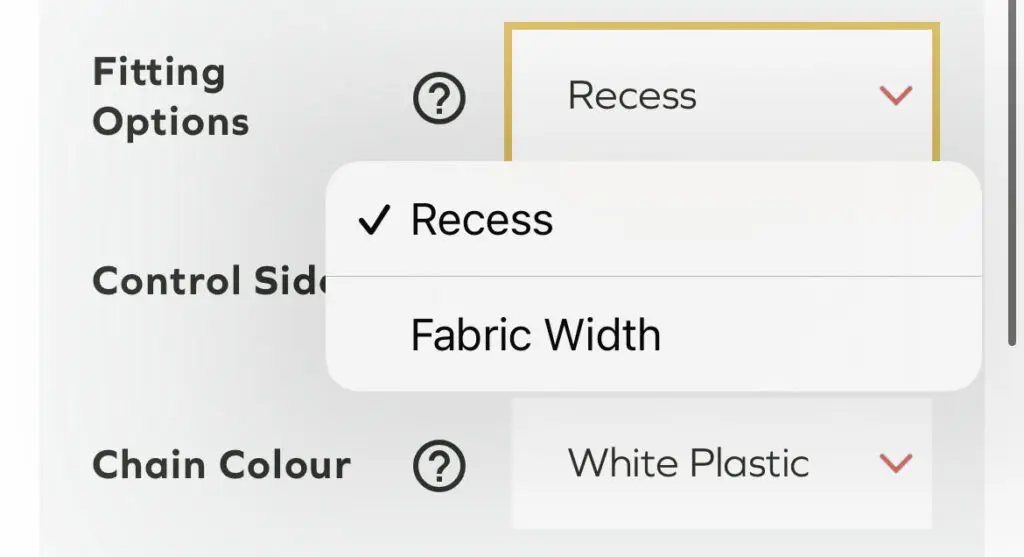Click the red chevron in the Fitting Options field
Image resolution: width=1024 pixels, height=557 pixels.
pyautogui.click(x=895, y=96)
